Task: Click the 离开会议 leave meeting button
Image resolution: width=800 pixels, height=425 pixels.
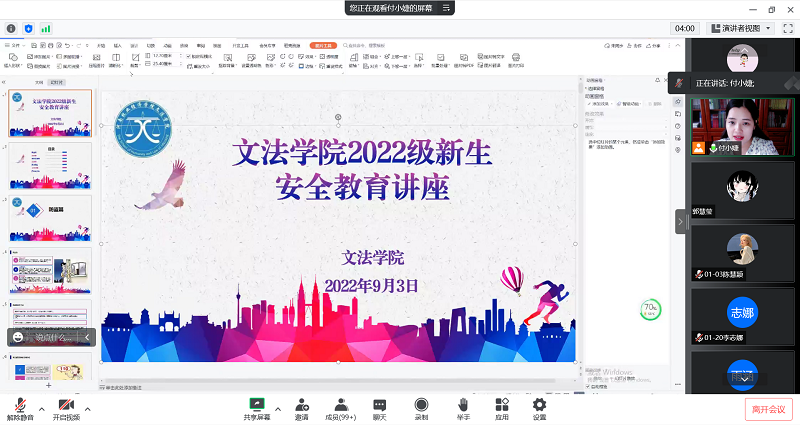Action: pos(768,409)
